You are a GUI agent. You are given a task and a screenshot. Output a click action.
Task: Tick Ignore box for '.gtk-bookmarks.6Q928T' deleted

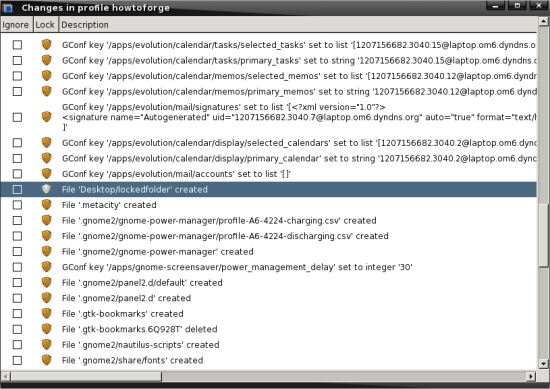(17, 329)
